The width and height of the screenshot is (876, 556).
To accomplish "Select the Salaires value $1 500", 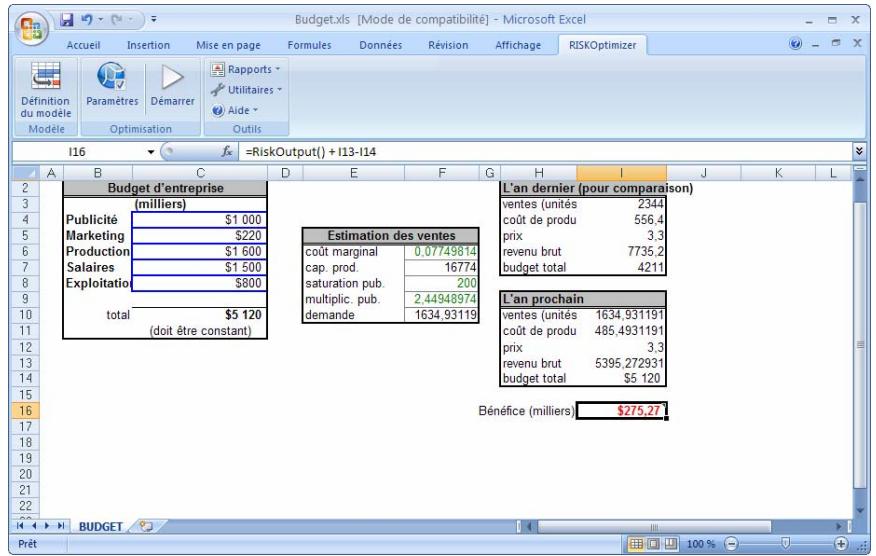I will [199, 267].
